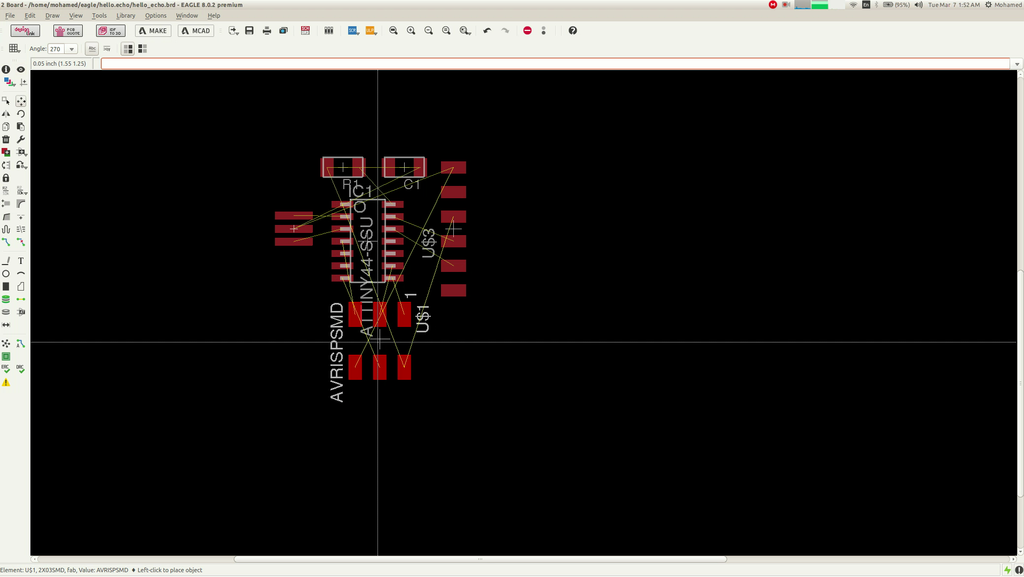Open the layer display settings
This screenshot has width=1024, height=577.
coord(7,82)
